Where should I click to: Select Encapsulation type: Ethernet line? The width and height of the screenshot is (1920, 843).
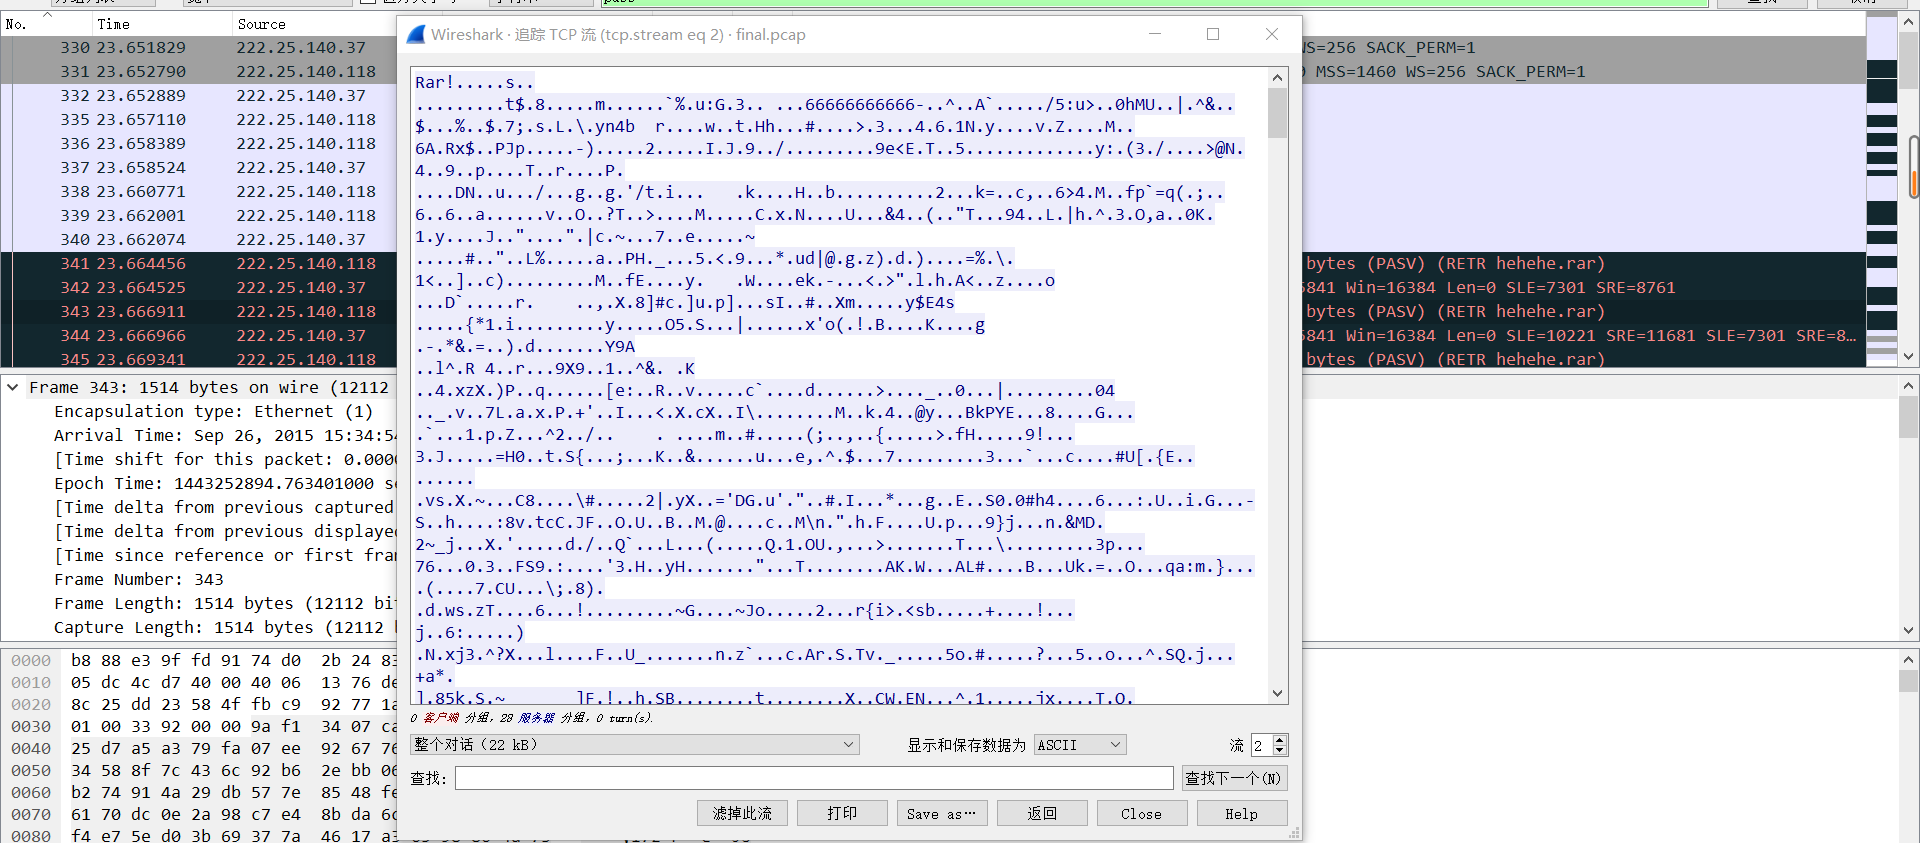(213, 411)
